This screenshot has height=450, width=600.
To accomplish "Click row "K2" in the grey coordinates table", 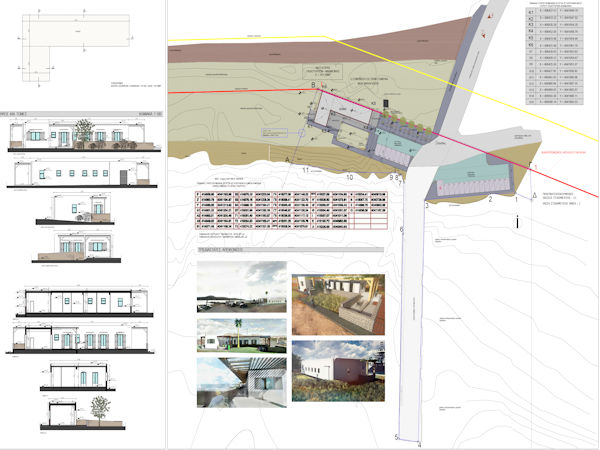I will pos(555,18).
